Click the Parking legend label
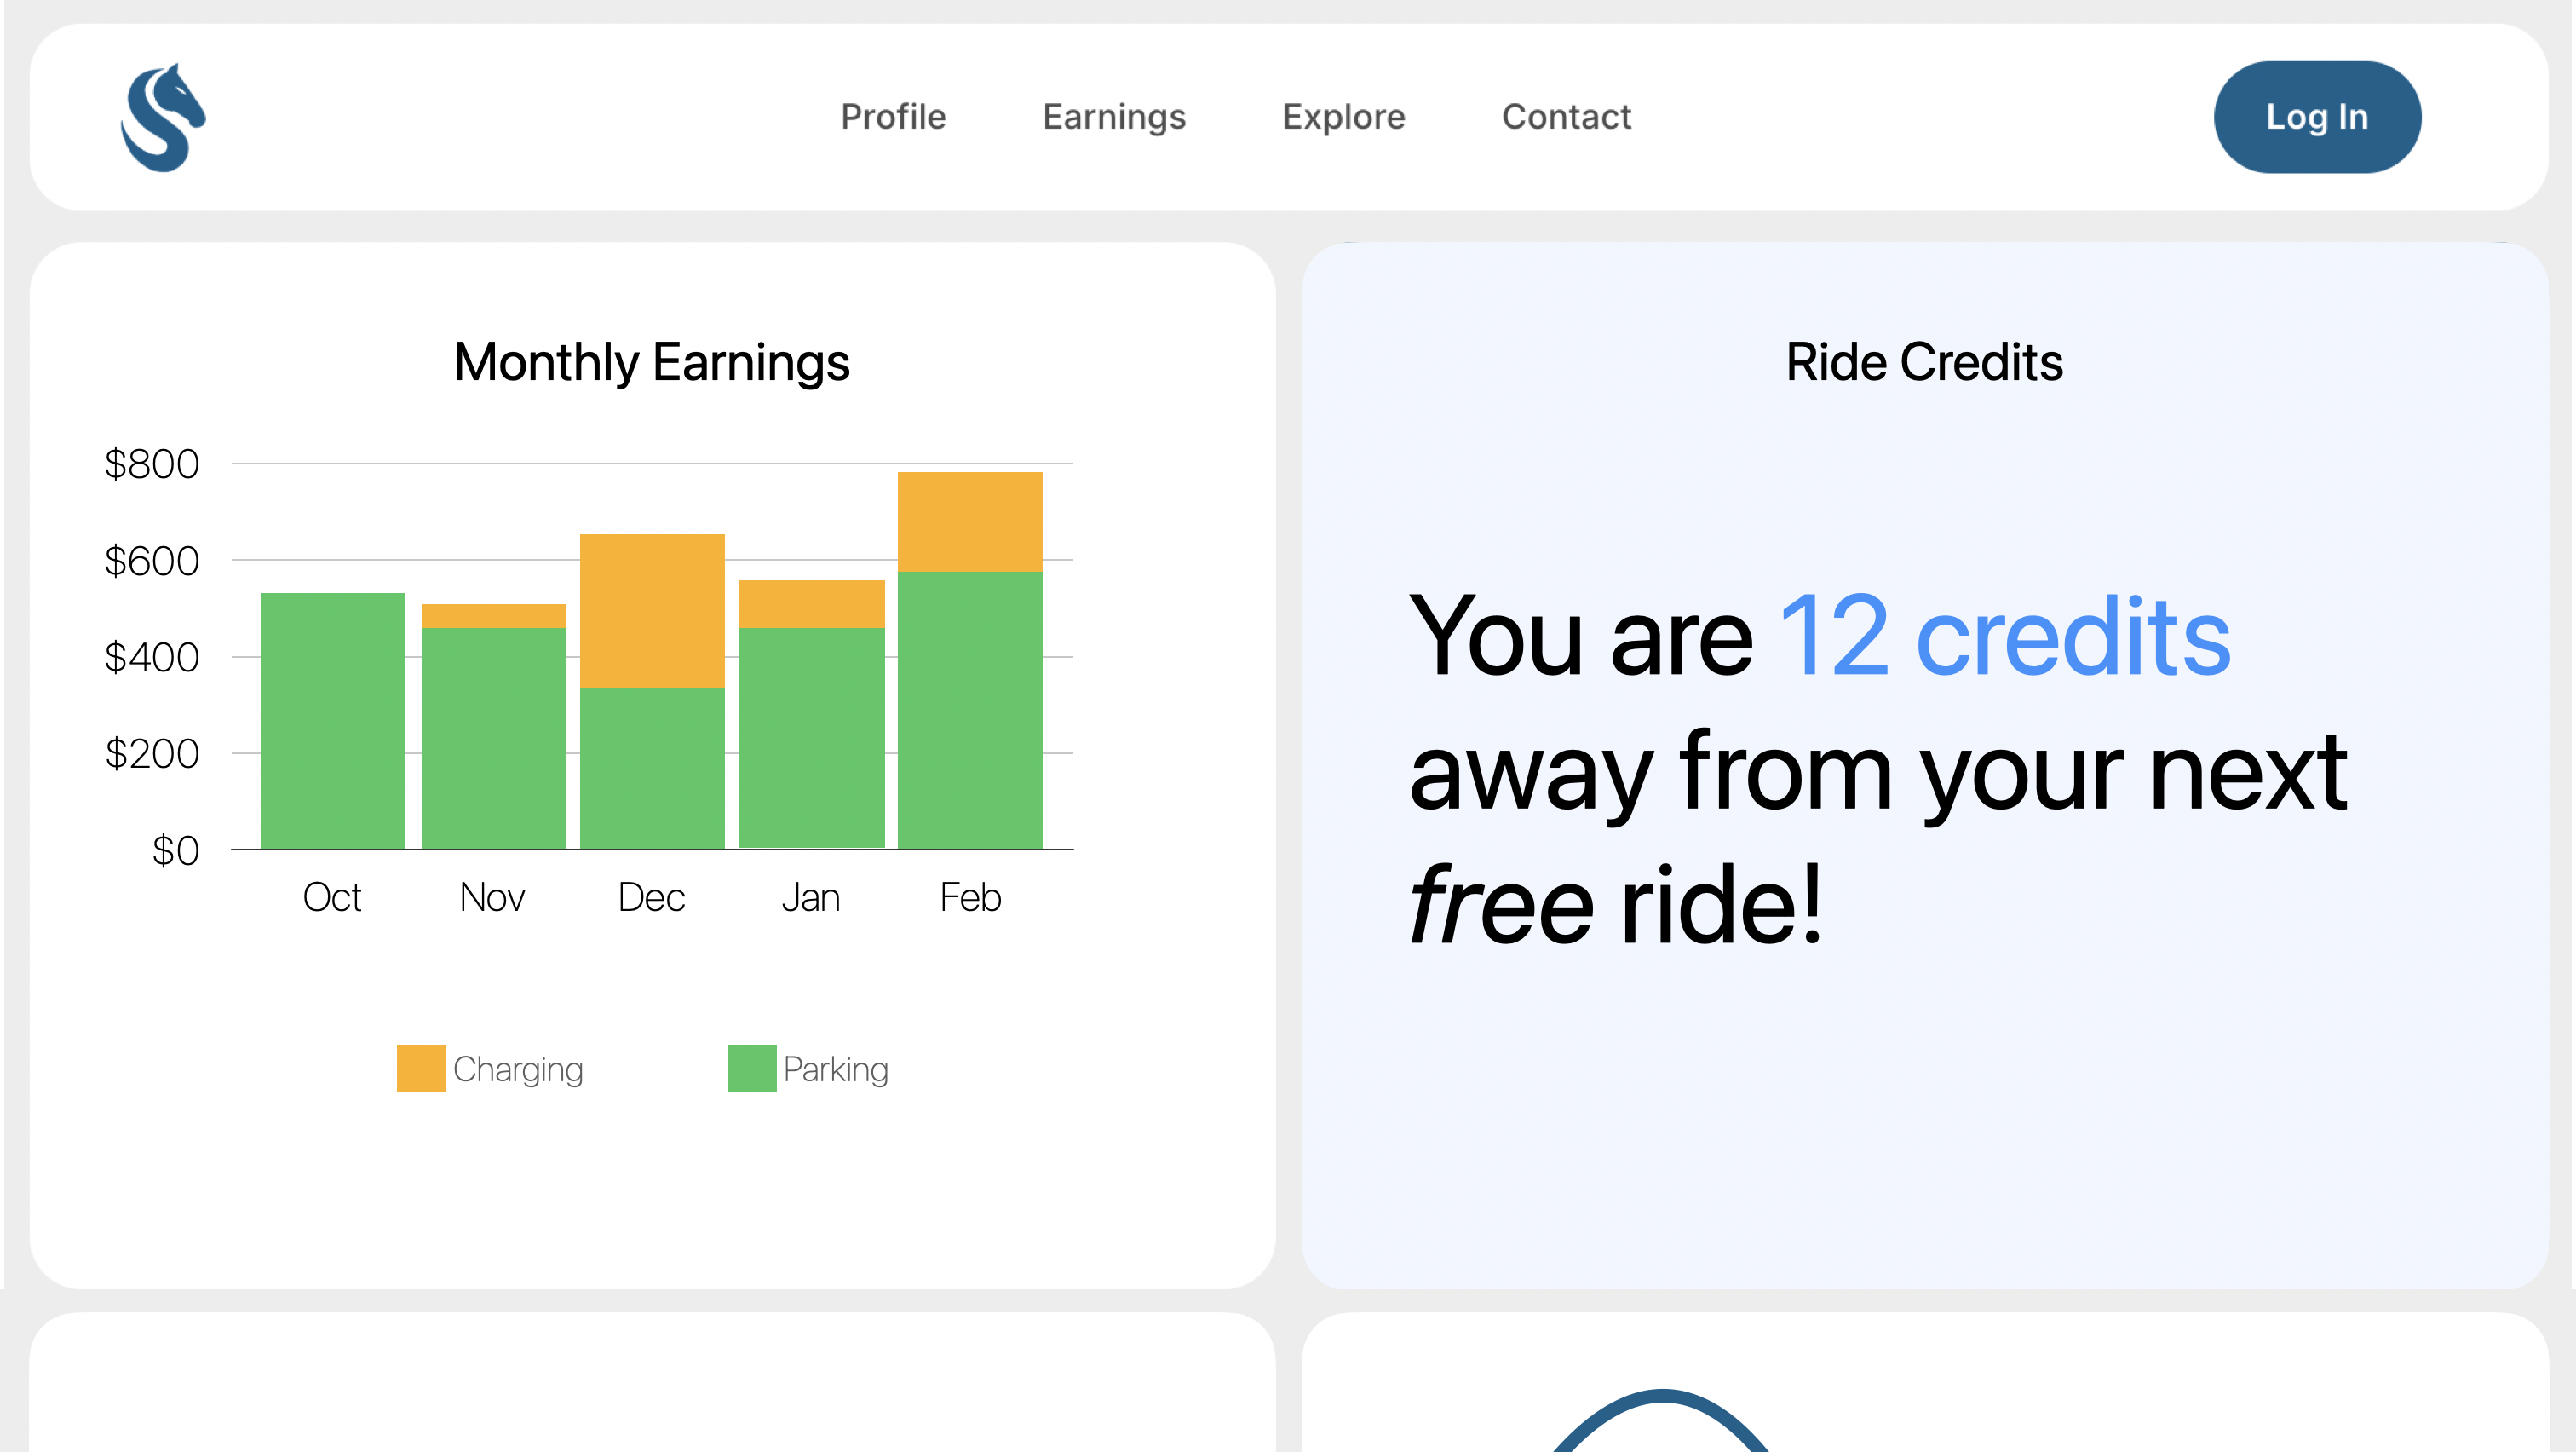Image resolution: width=2576 pixels, height=1452 pixels. click(836, 1069)
